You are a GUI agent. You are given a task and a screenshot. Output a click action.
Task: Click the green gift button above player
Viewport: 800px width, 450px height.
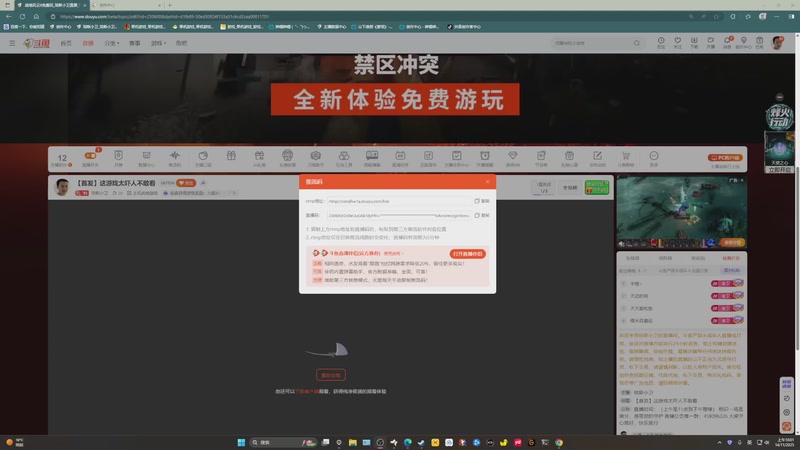[597, 187]
